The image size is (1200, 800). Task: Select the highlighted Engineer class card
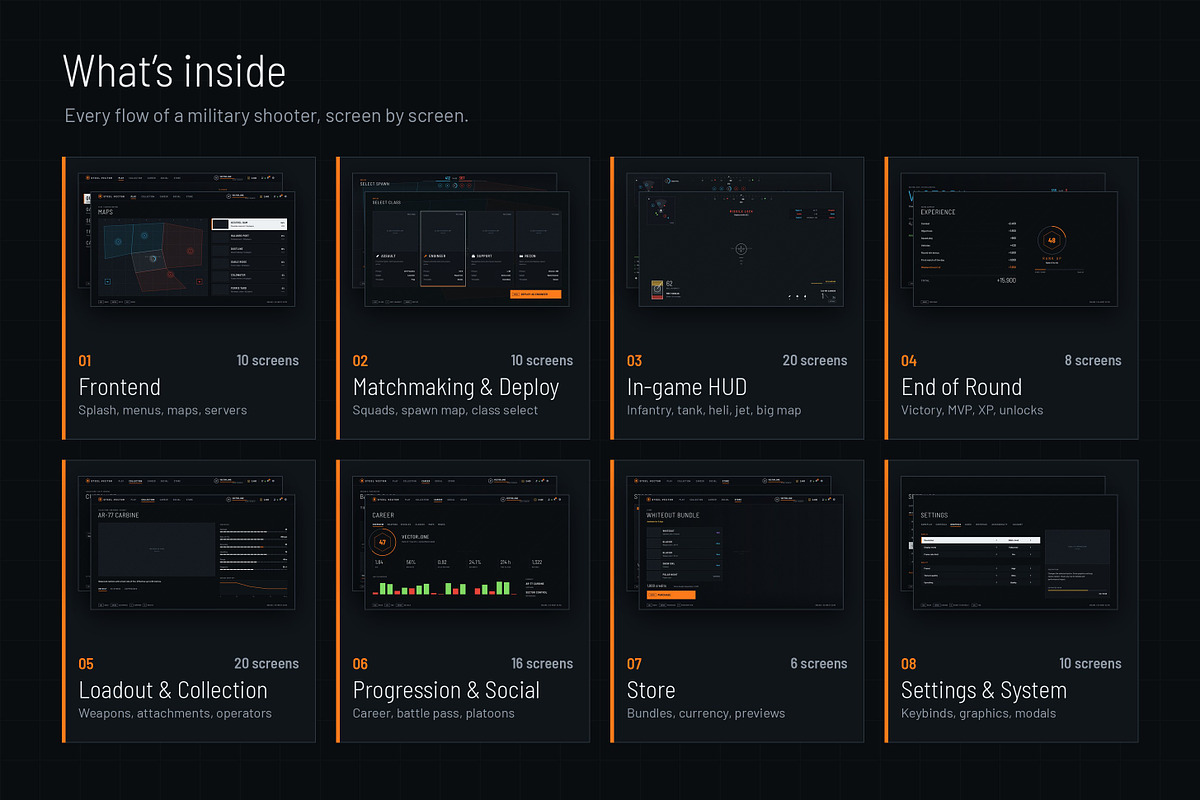(443, 248)
